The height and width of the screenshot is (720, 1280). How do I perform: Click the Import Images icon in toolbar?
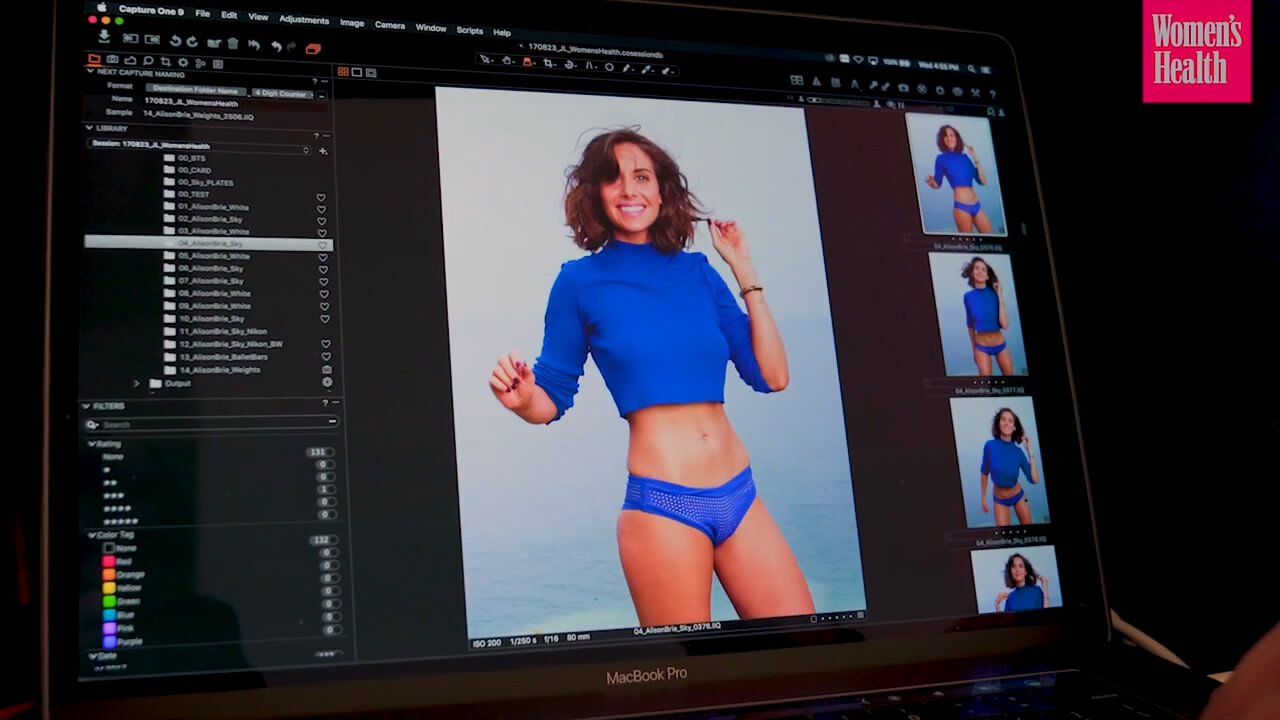(104, 37)
